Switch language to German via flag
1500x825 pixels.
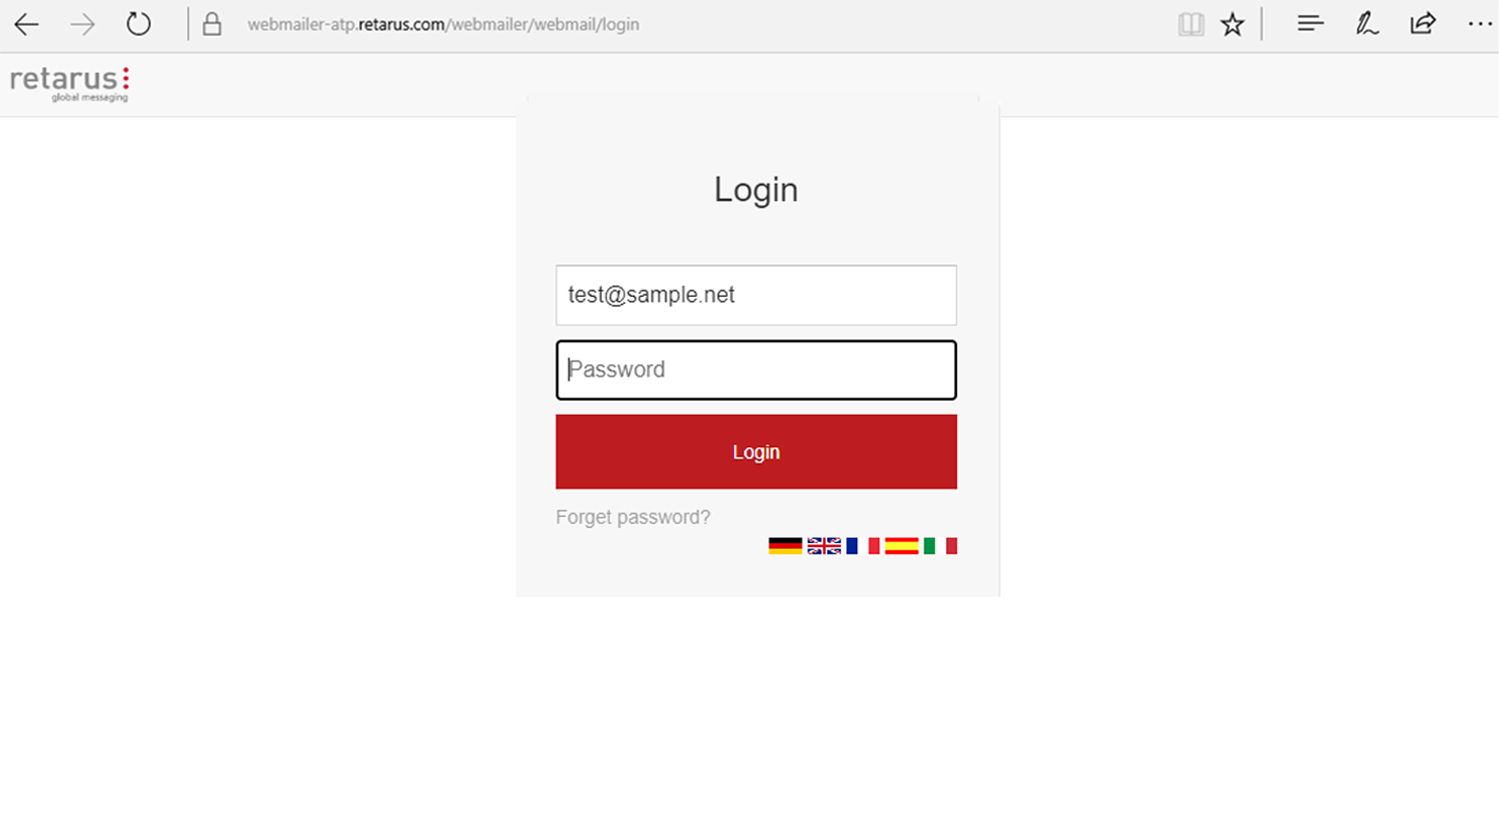785,545
